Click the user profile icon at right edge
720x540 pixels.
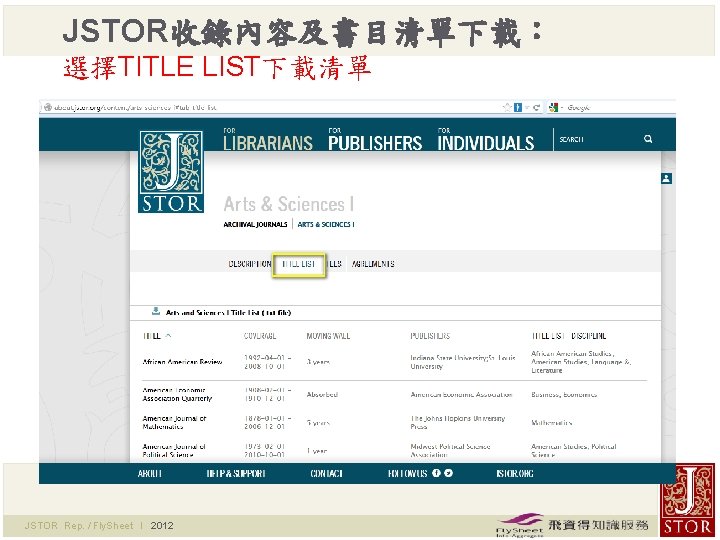666,179
